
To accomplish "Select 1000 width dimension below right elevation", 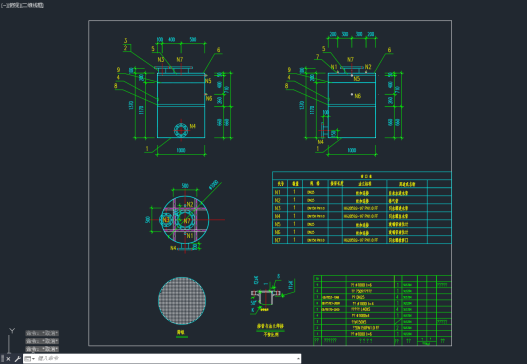I will tap(352, 150).
